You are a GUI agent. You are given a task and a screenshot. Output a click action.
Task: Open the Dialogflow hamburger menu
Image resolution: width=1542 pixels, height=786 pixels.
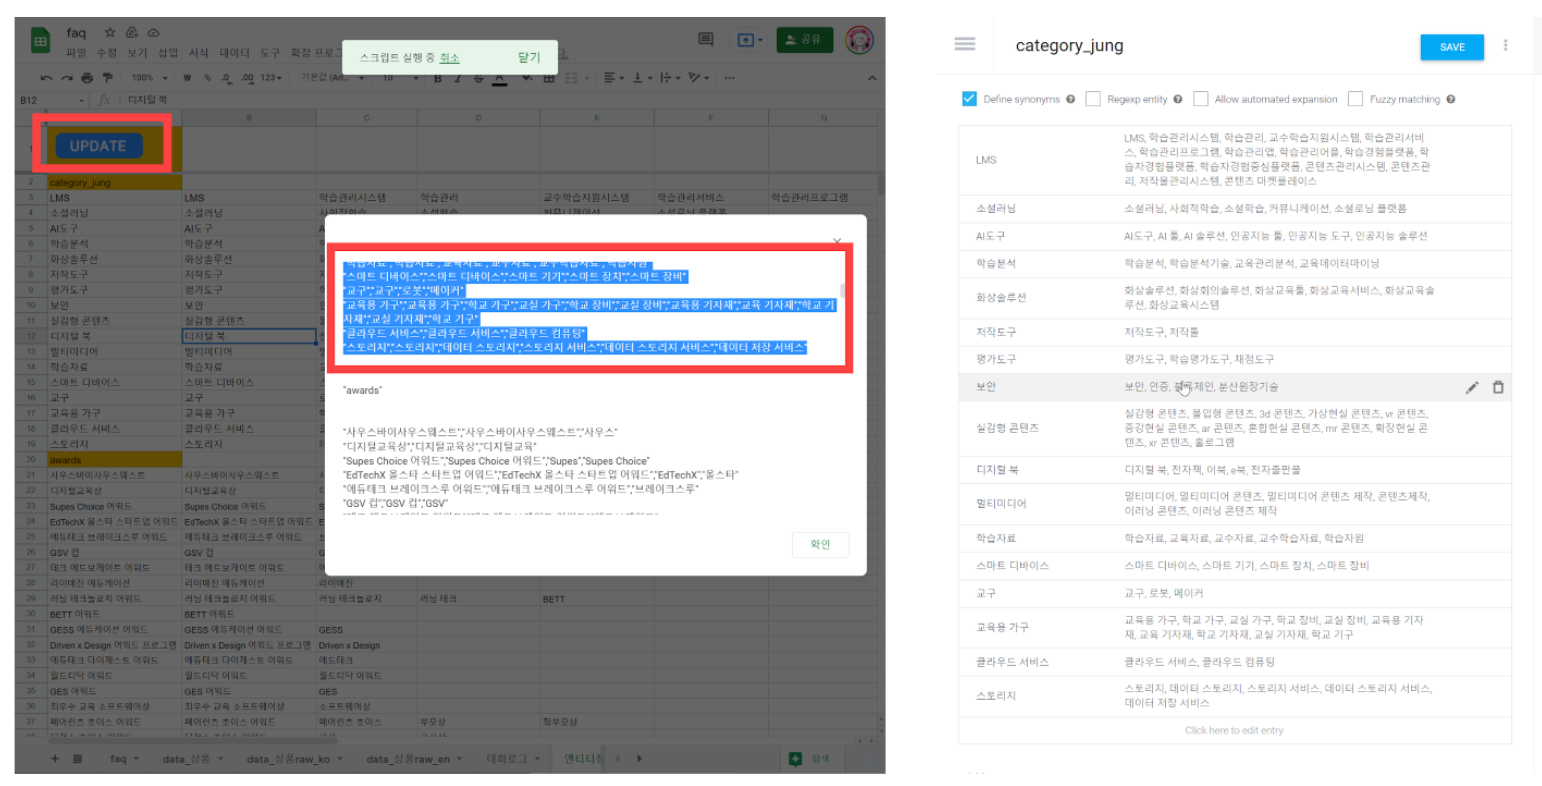[x=964, y=44]
